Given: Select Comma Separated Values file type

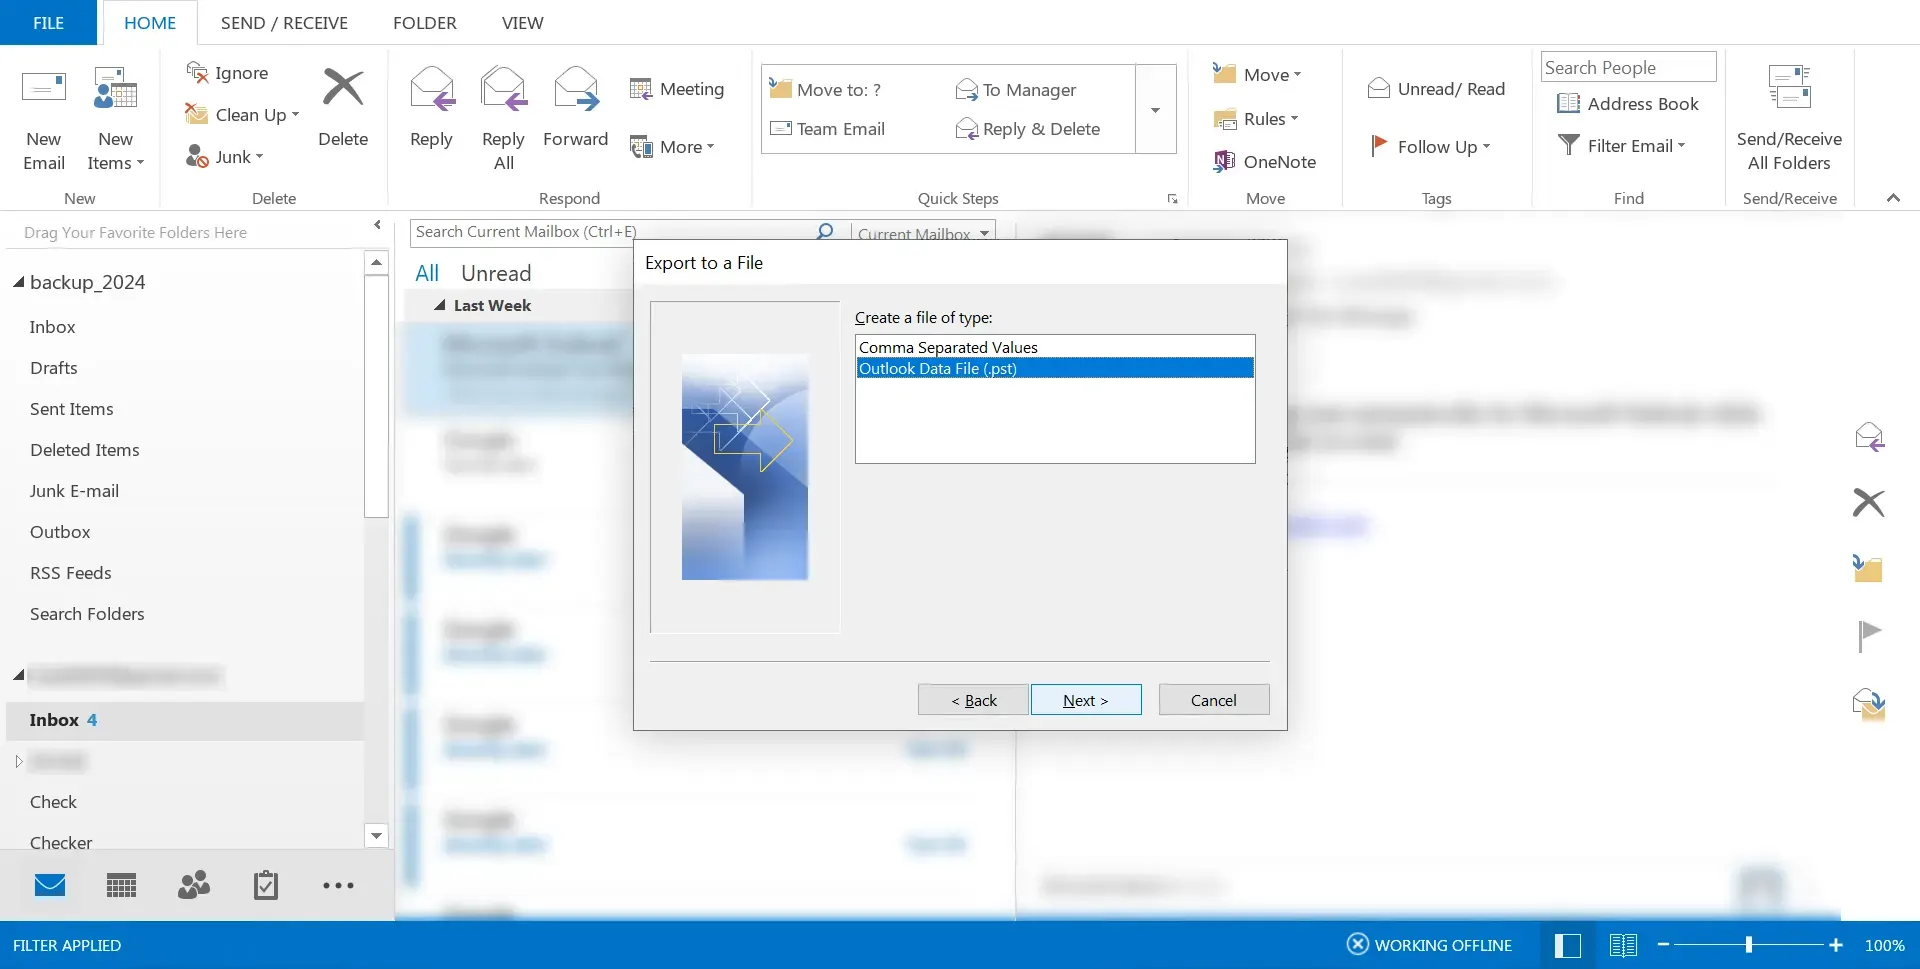Looking at the screenshot, I should 1055,347.
